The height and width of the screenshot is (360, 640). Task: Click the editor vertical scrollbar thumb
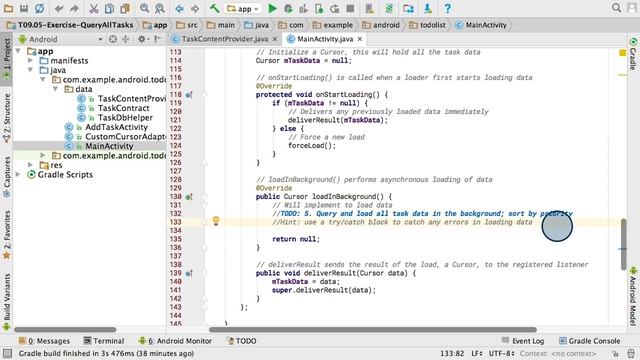click(623, 244)
